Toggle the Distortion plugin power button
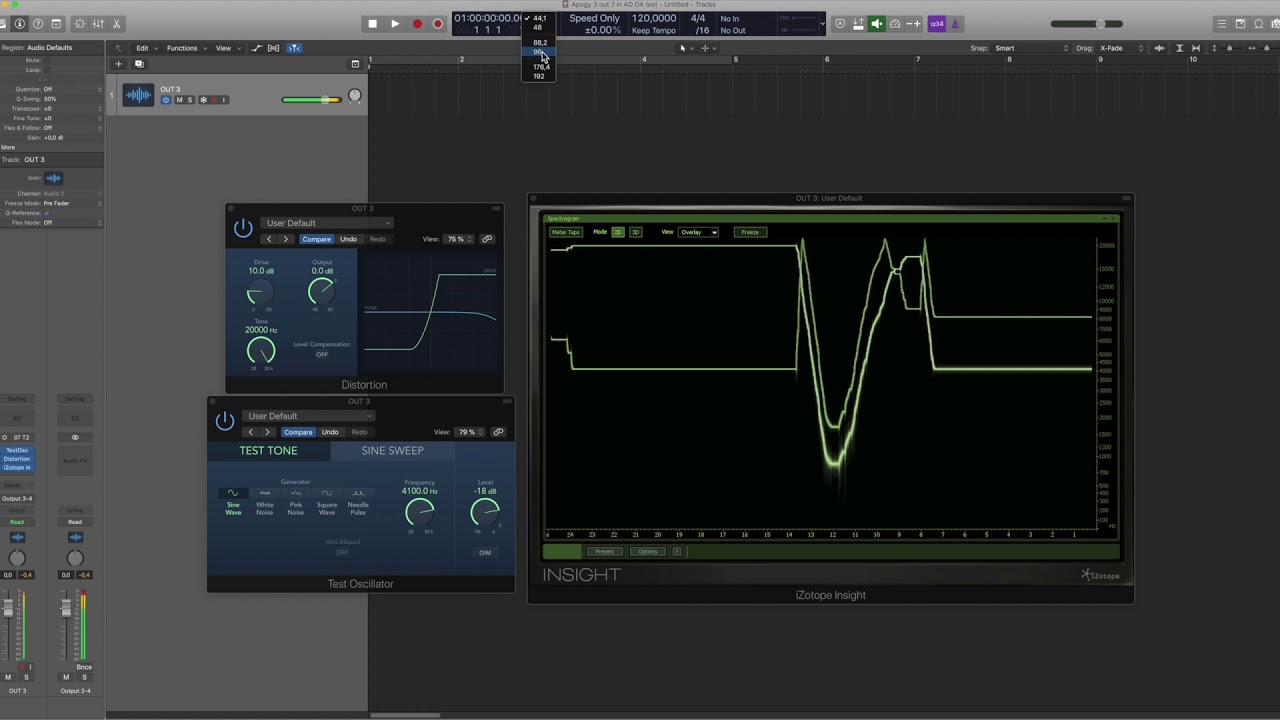 pos(243,229)
